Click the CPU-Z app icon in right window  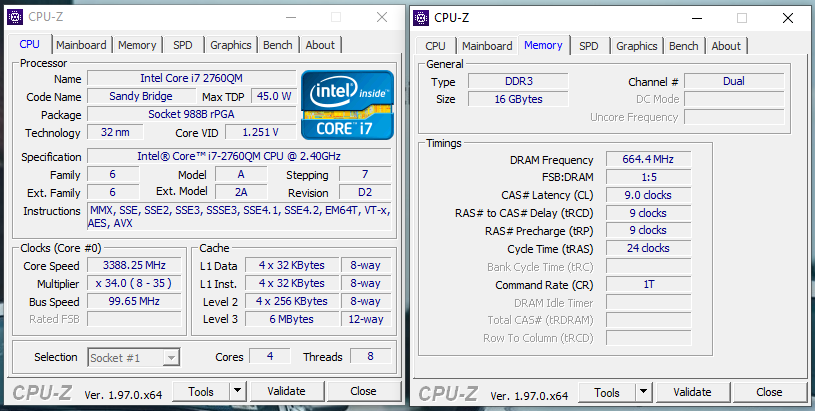[421, 18]
